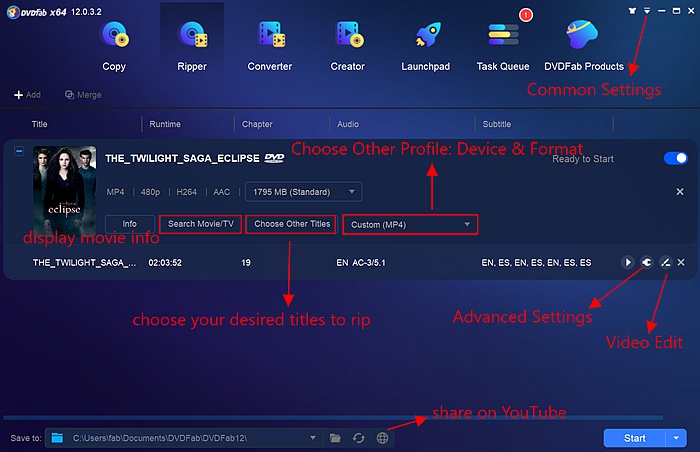
Task: Click the DVDFab logo icon
Action: pos(13,12)
